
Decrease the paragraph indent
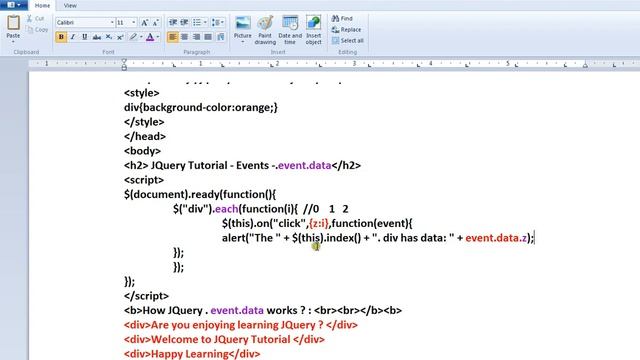click(173, 22)
